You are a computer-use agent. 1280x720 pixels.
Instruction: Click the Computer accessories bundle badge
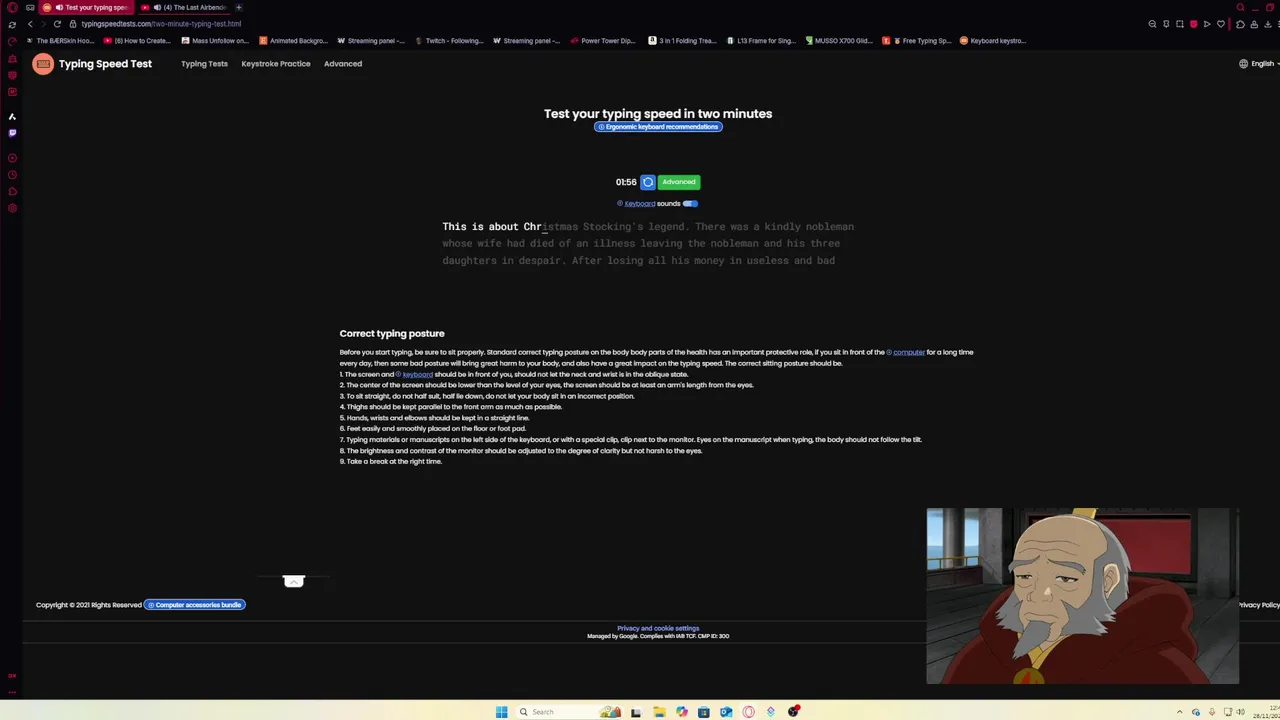click(195, 605)
